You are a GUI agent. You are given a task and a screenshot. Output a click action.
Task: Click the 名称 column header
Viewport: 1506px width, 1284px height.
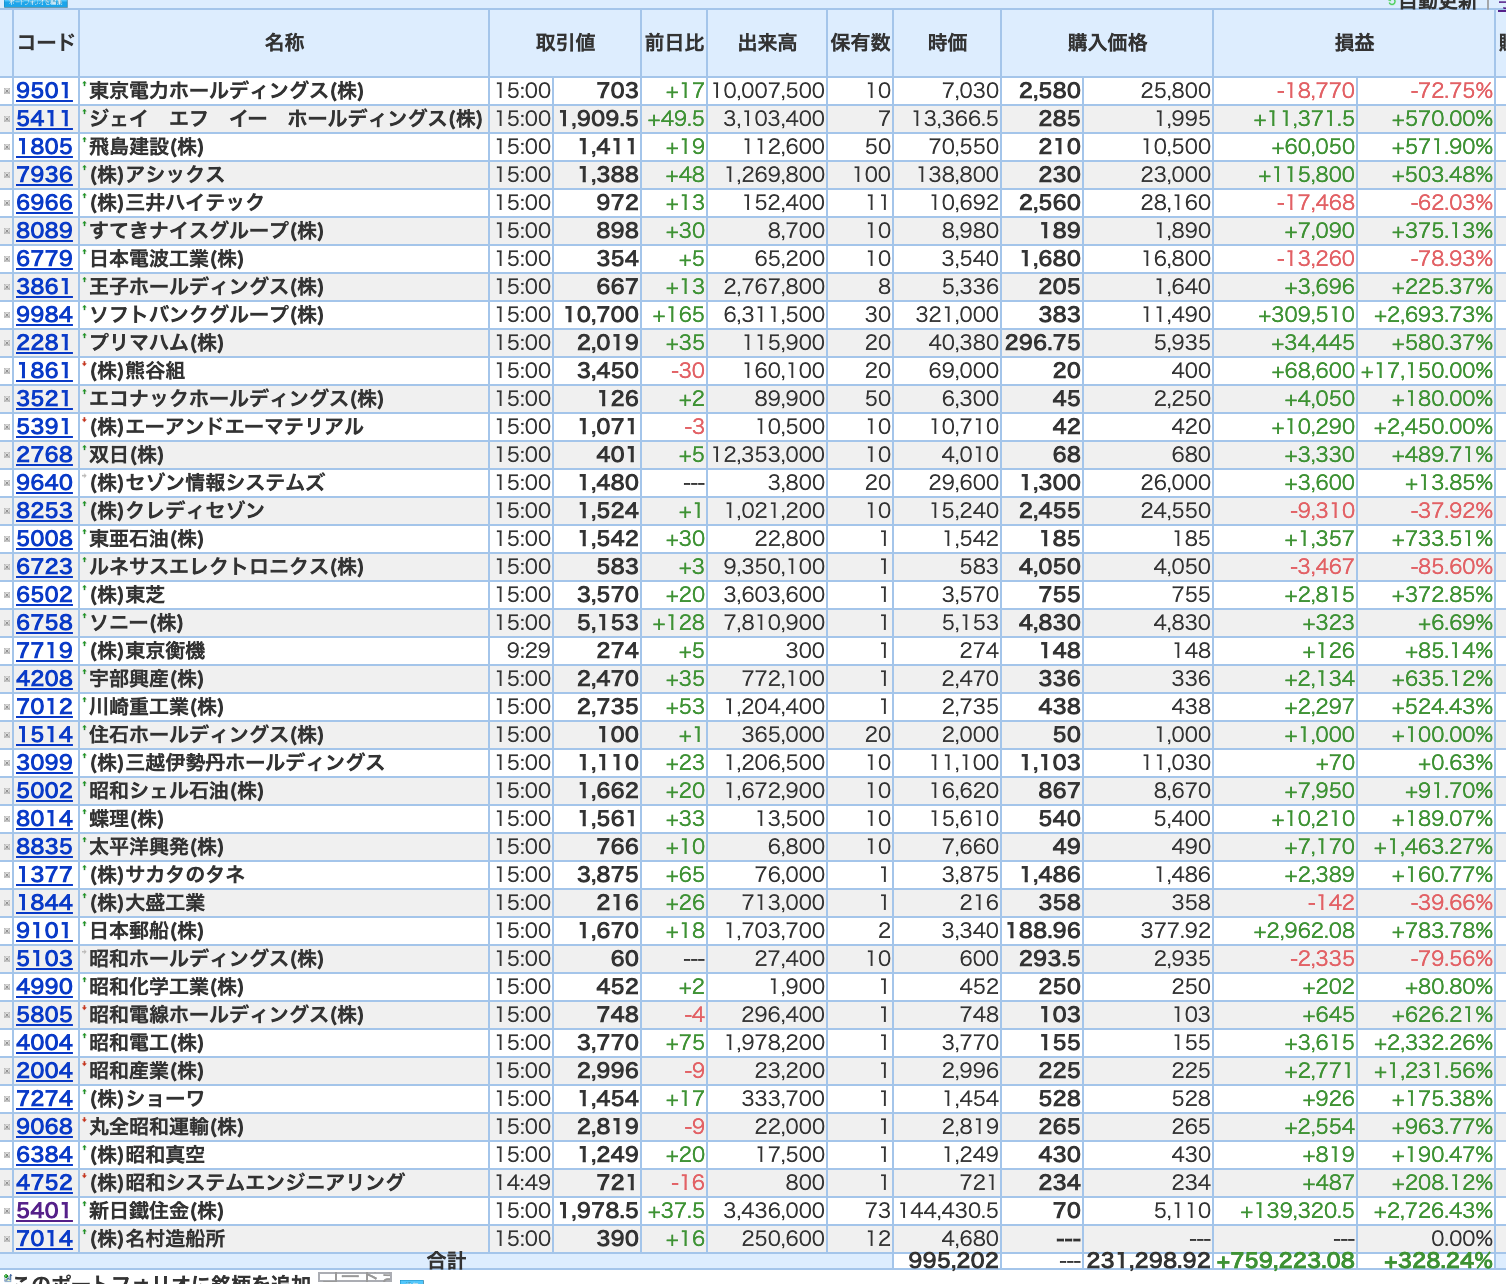tap(284, 43)
